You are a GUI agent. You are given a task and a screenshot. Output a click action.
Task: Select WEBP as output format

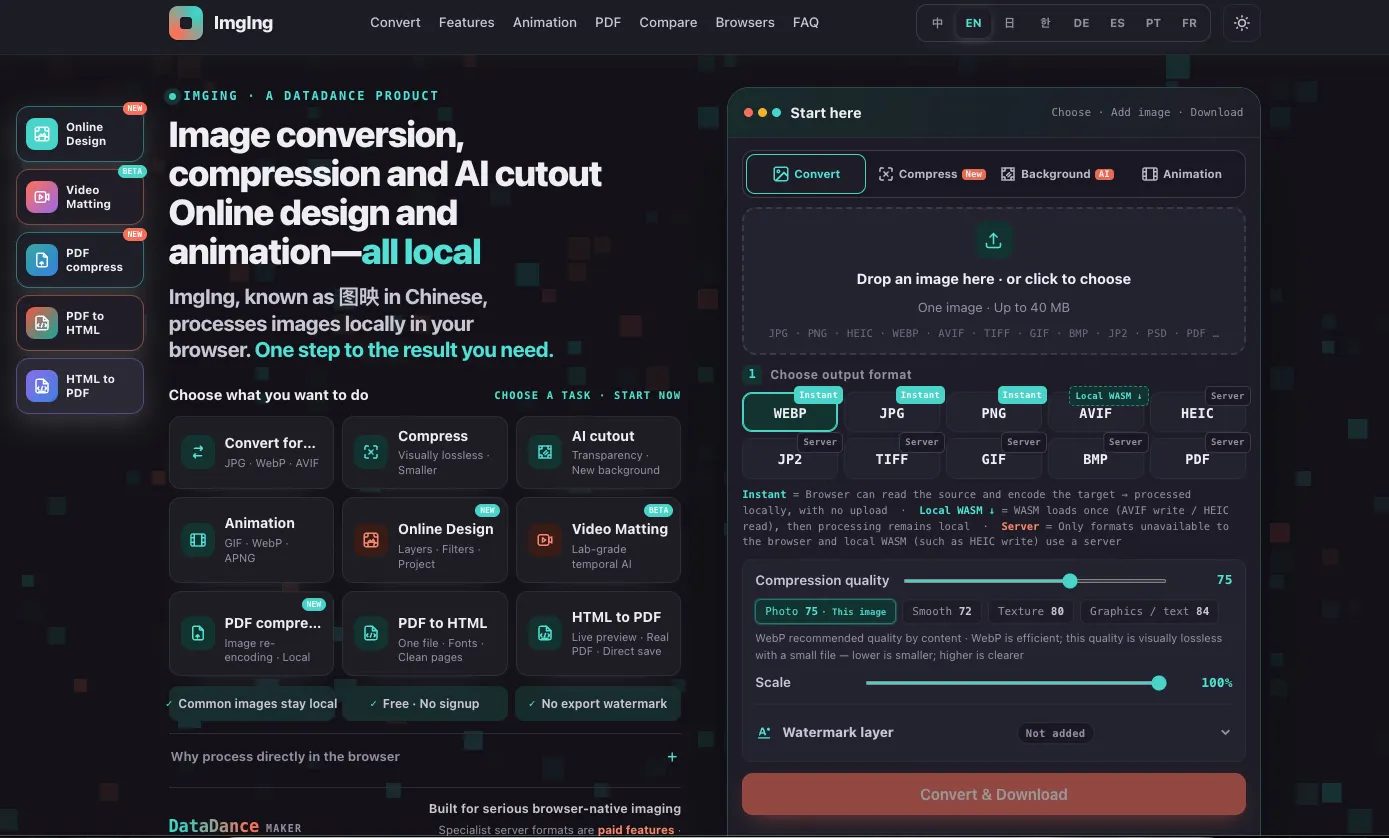coord(790,413)
